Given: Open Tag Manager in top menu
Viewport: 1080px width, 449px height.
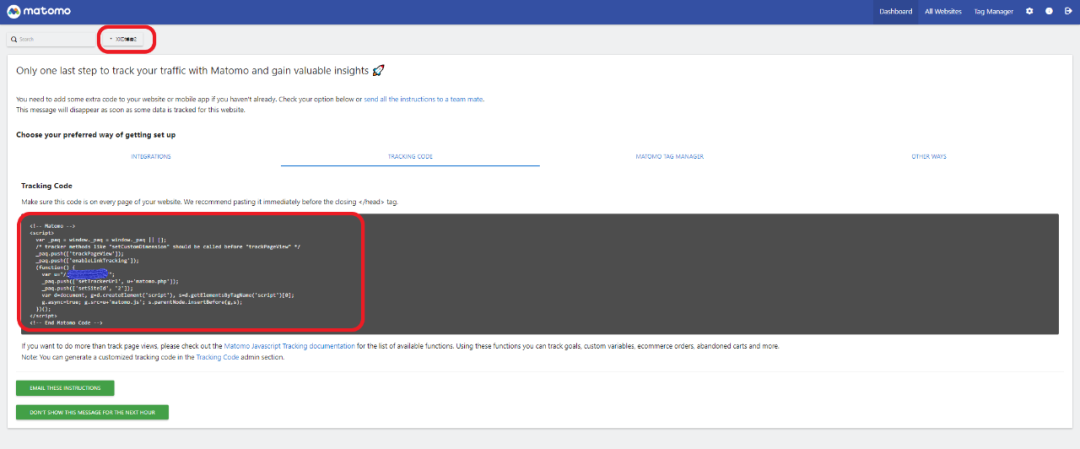Looking at the screenshot, I should pyautogui.click(x=993, y=12).
